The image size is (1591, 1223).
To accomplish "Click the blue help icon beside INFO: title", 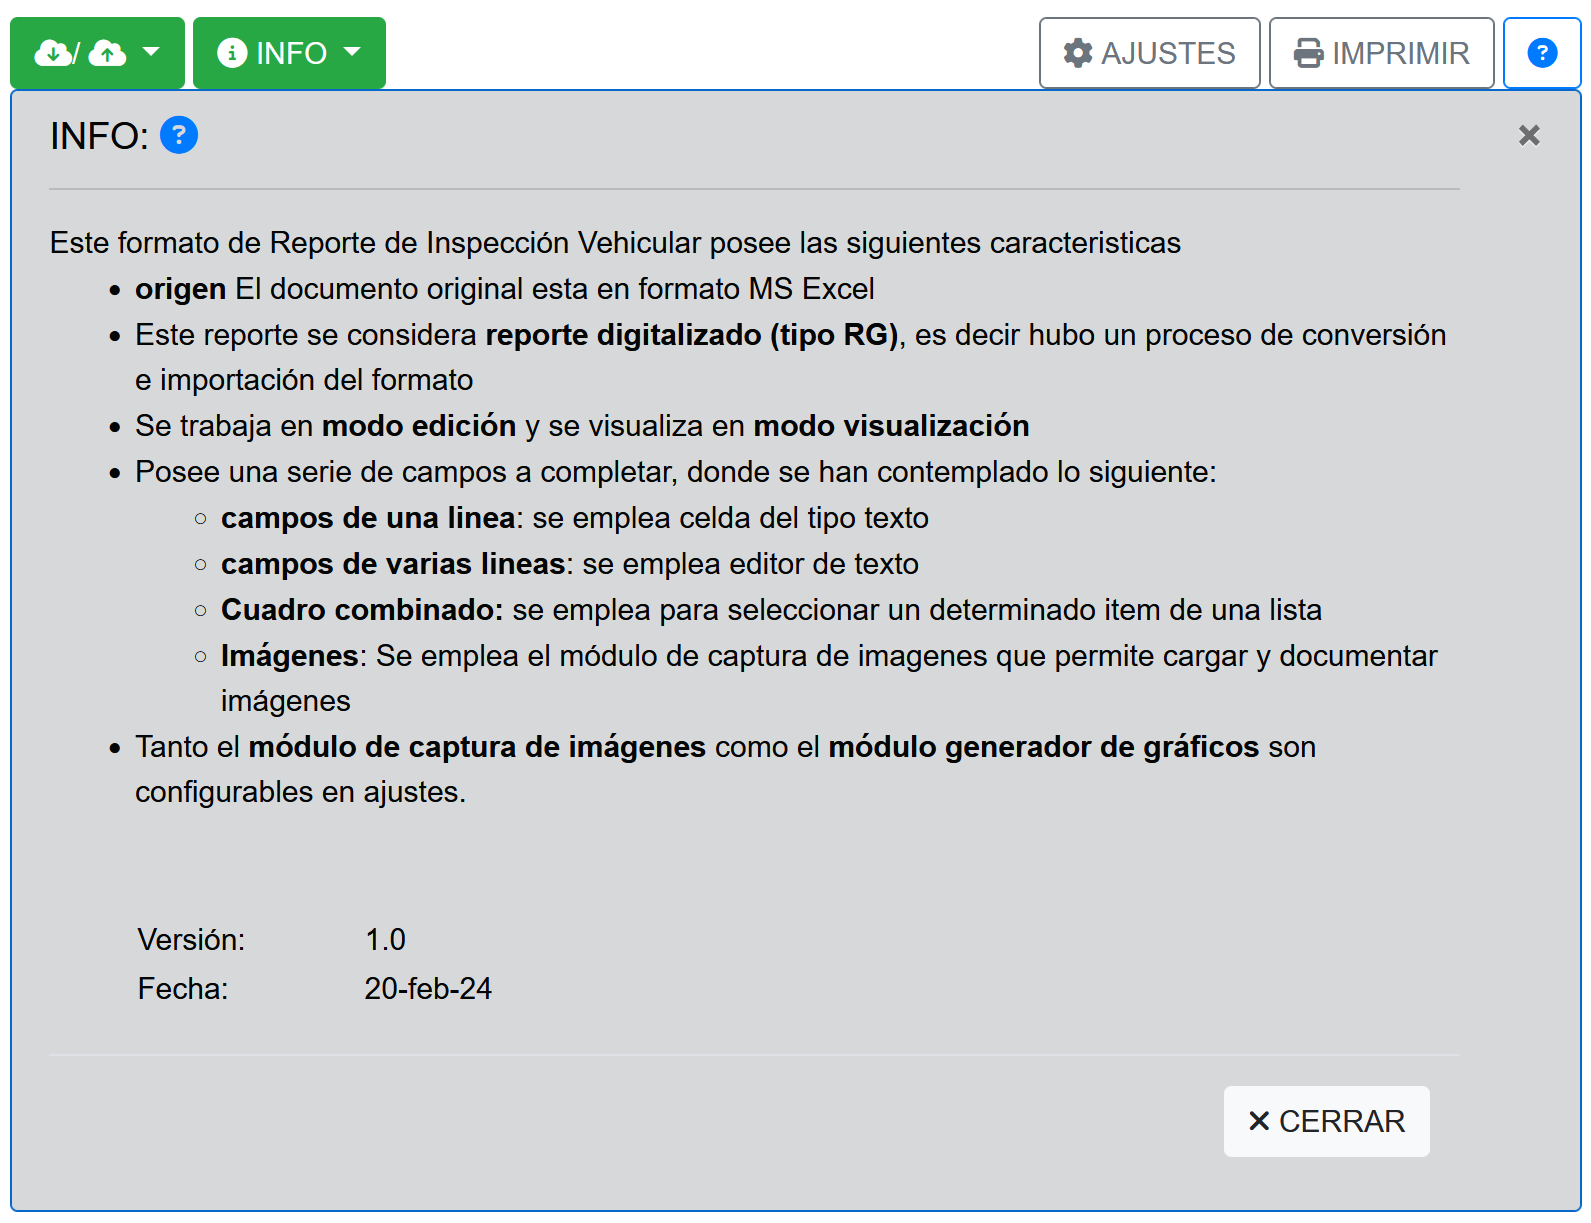I will point(179,135).
